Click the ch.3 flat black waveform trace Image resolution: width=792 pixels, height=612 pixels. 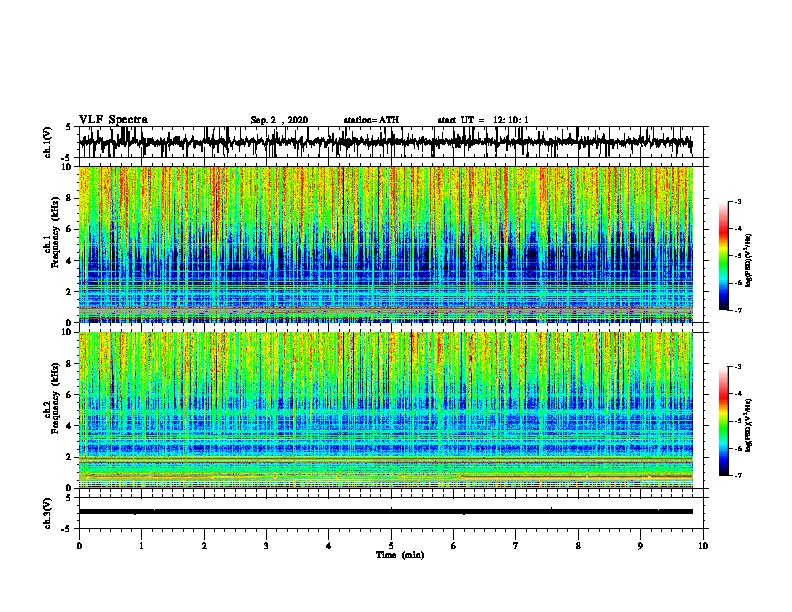coord(385,512)
